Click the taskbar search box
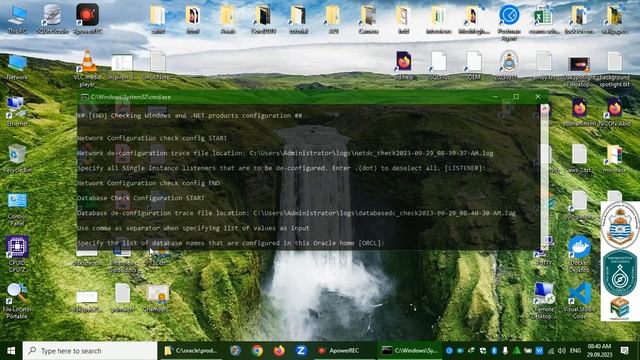The height and width of the screenshot is (360, 640). tap(90, 351)
